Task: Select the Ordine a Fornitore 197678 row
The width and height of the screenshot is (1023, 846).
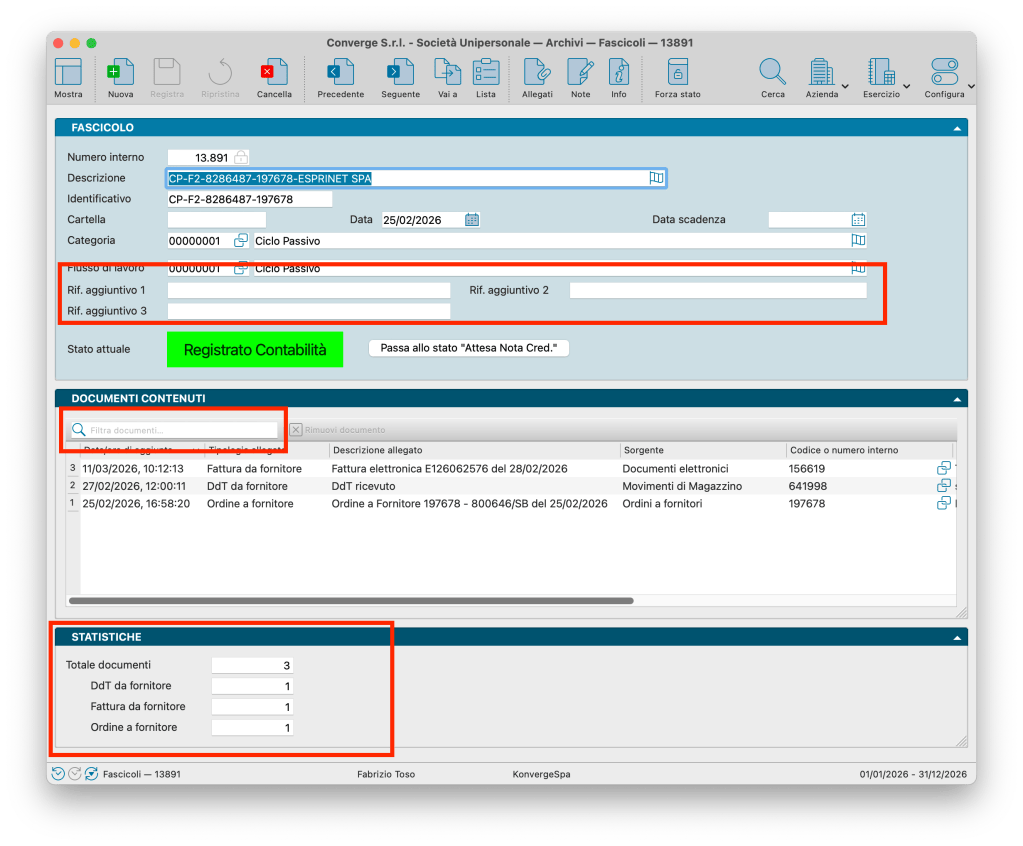Action: click(512, 504)
